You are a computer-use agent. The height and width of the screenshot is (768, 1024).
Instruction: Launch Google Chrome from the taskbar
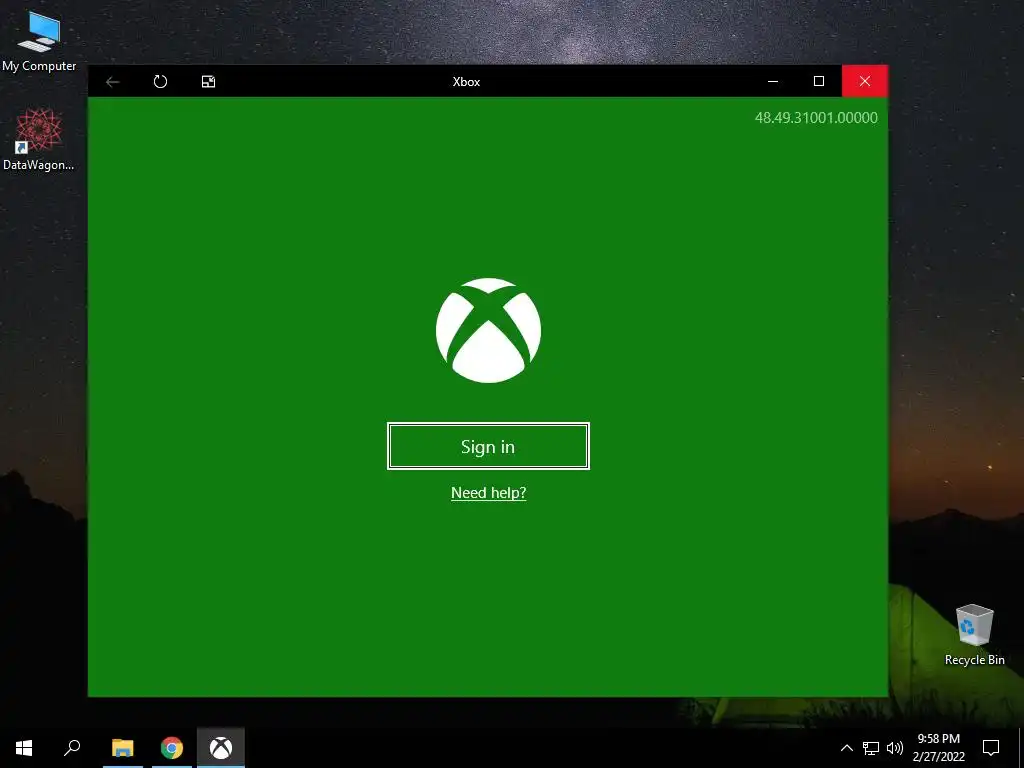(x=172, y=748)
